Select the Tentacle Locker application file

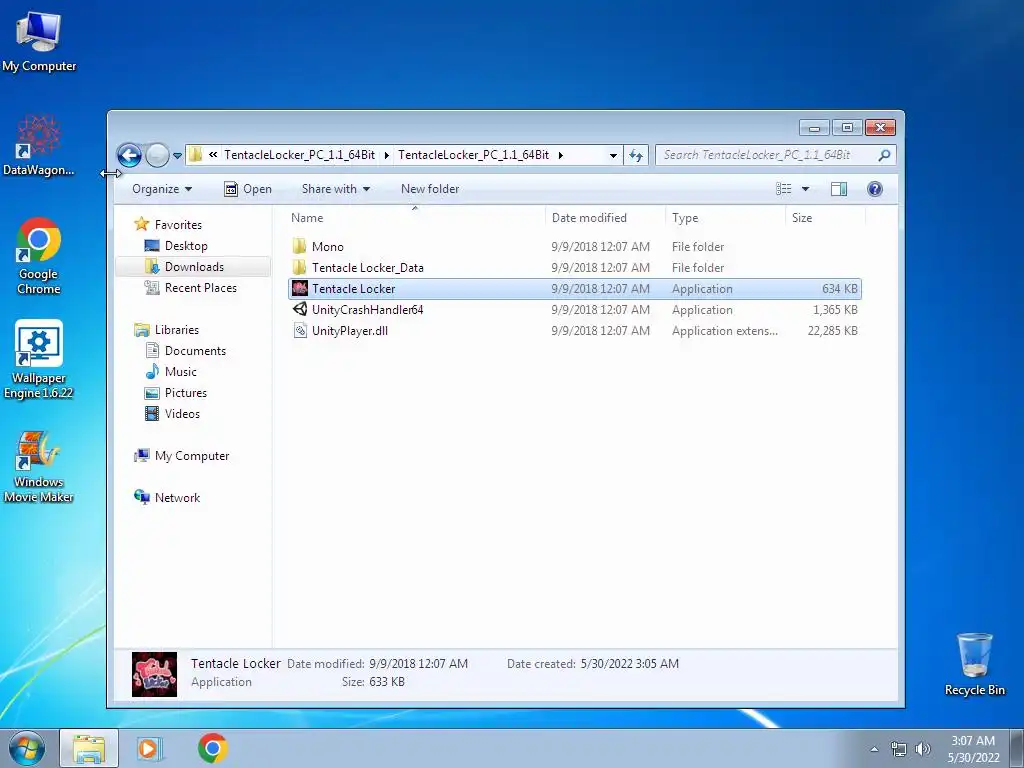(575, 289)
